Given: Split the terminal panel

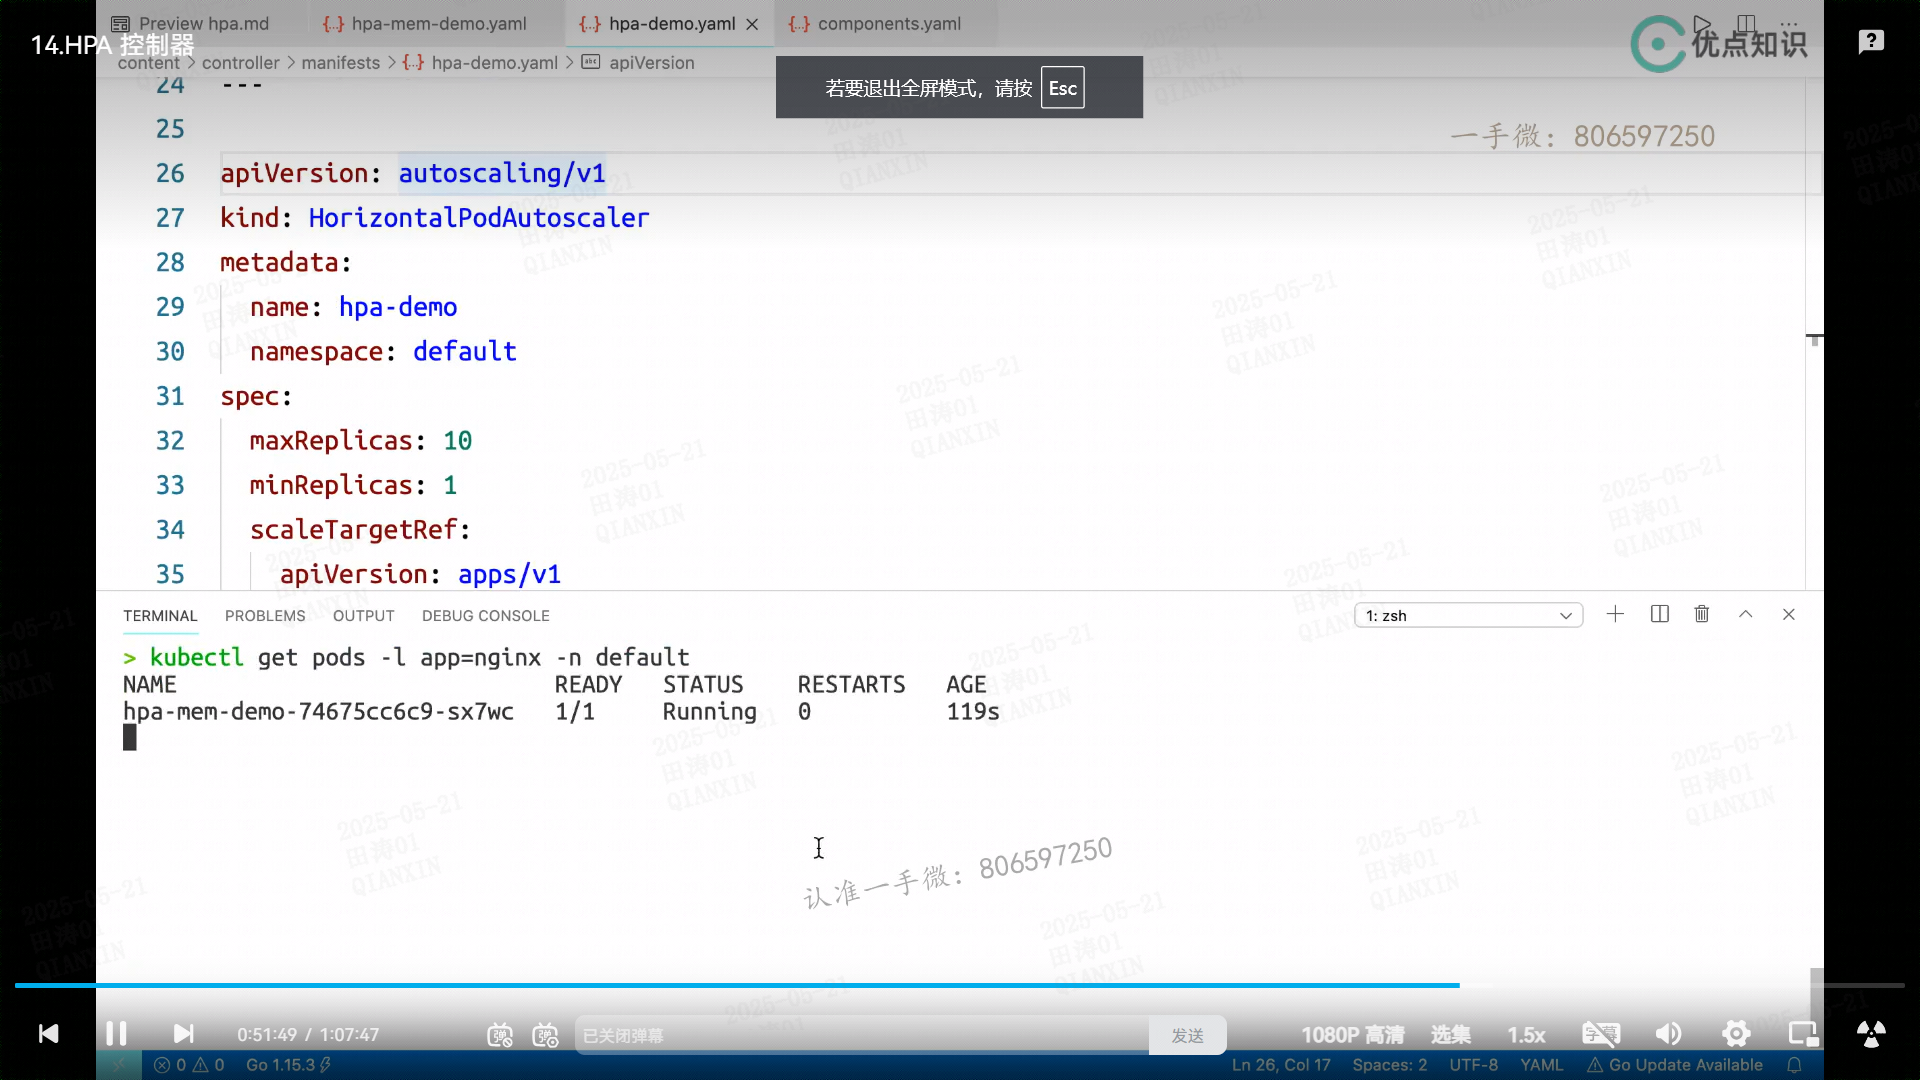Looking at the screenshot, I should tap(1660, 614).
